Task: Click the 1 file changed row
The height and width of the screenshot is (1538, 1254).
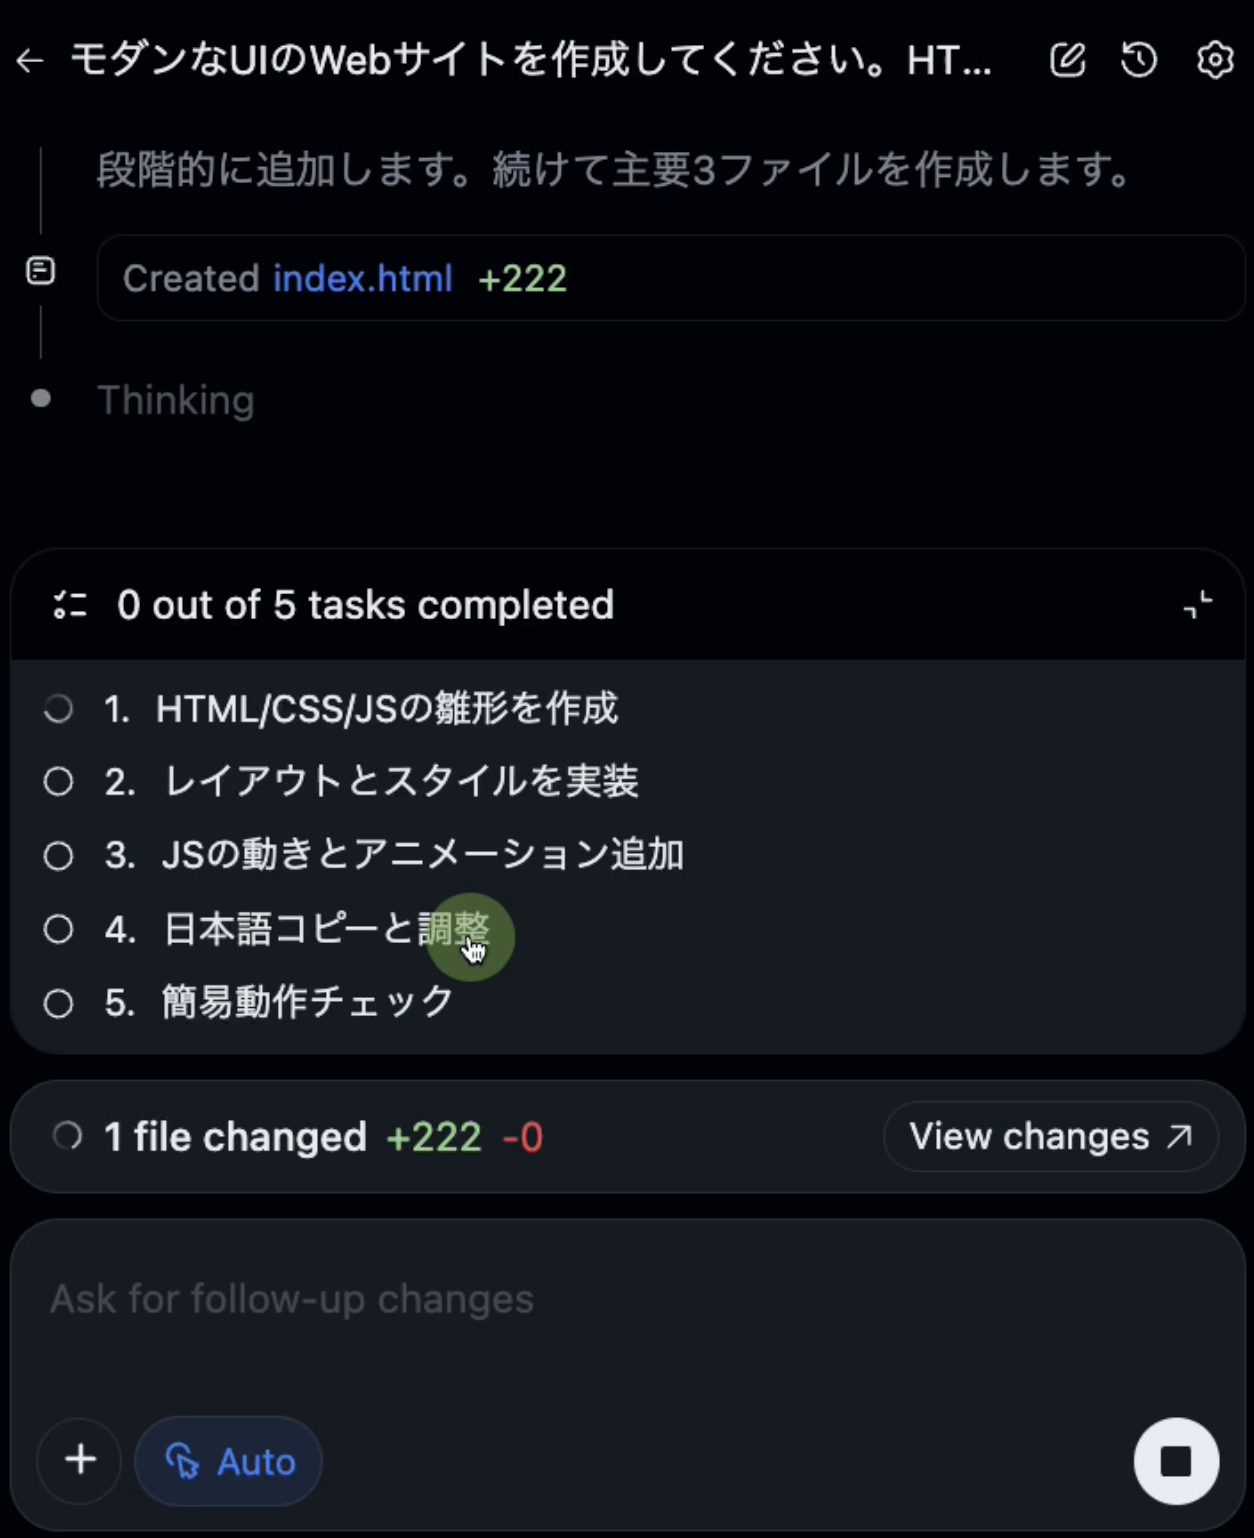Action: coord(234,1136)
